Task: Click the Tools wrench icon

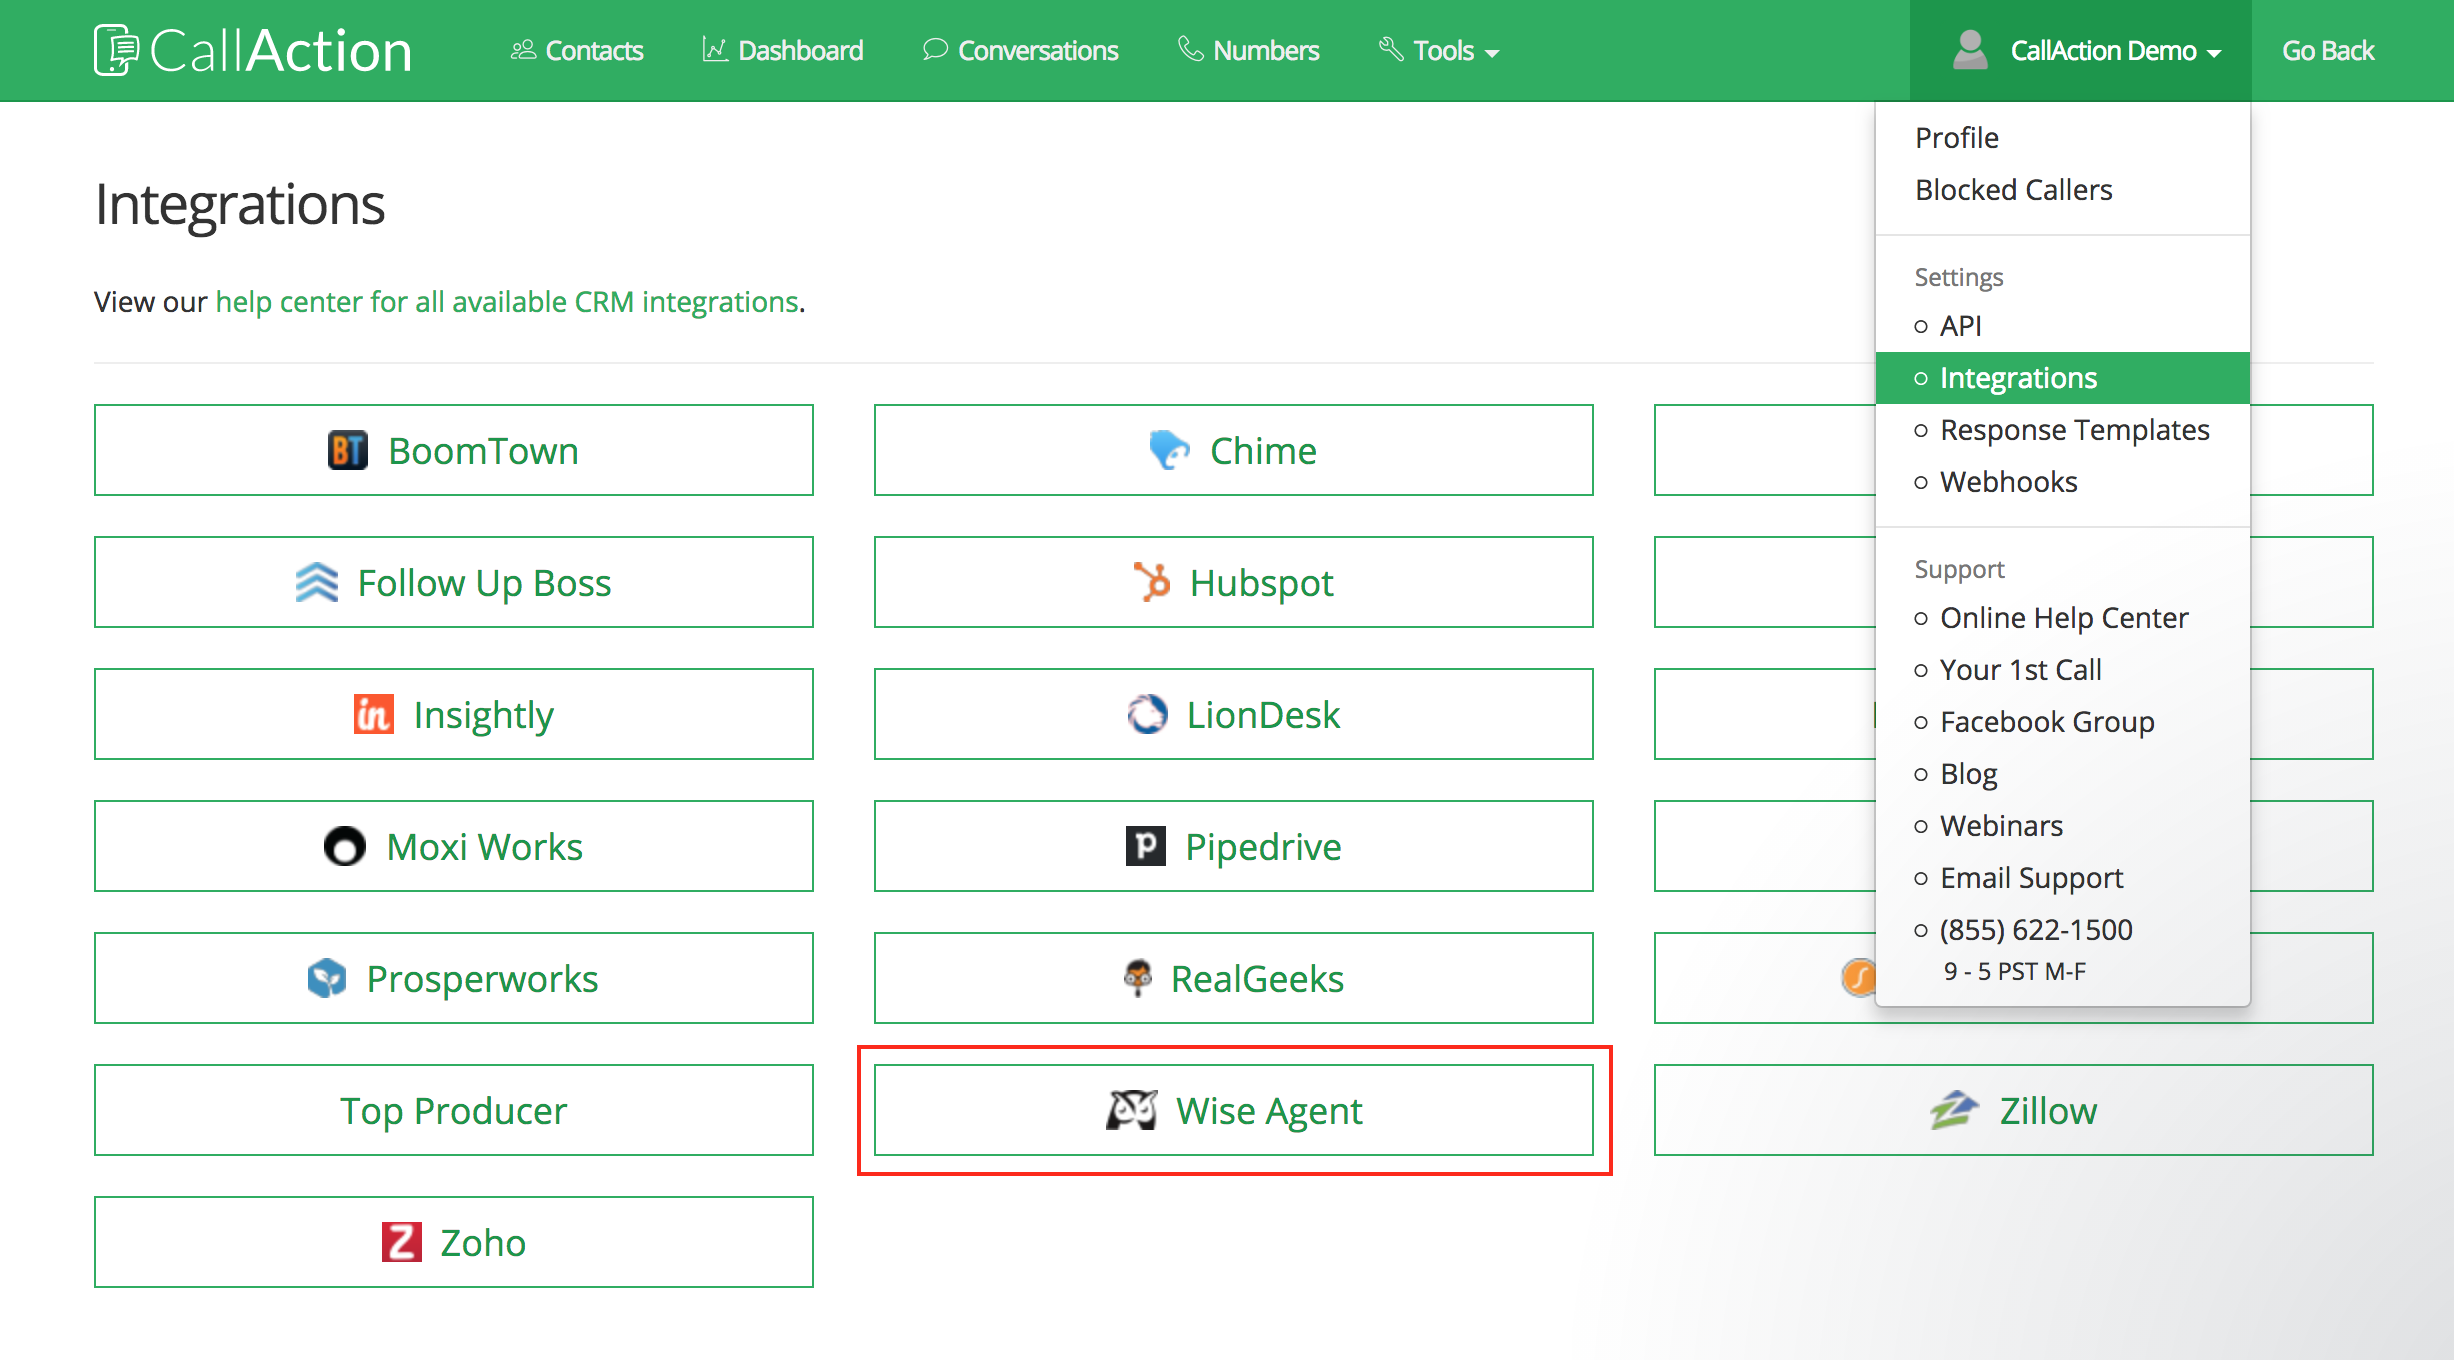Action: [x=1391, y=49]
